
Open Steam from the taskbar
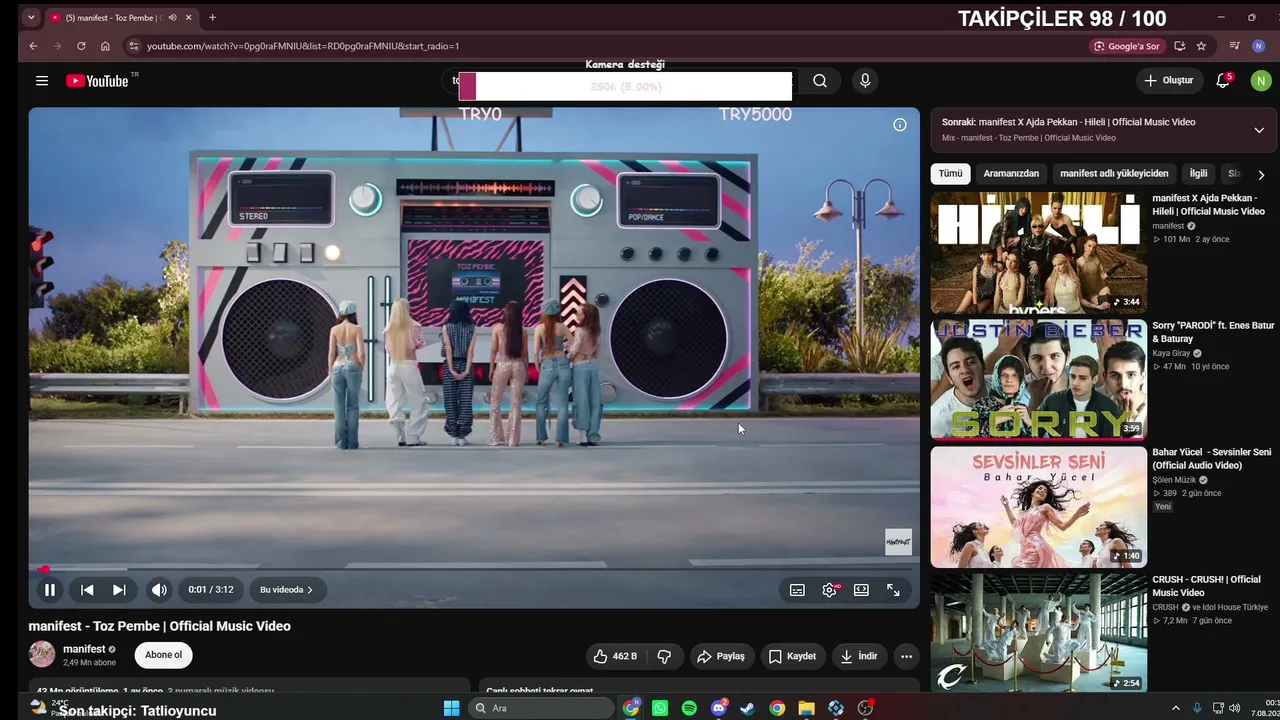coord(747,708)
